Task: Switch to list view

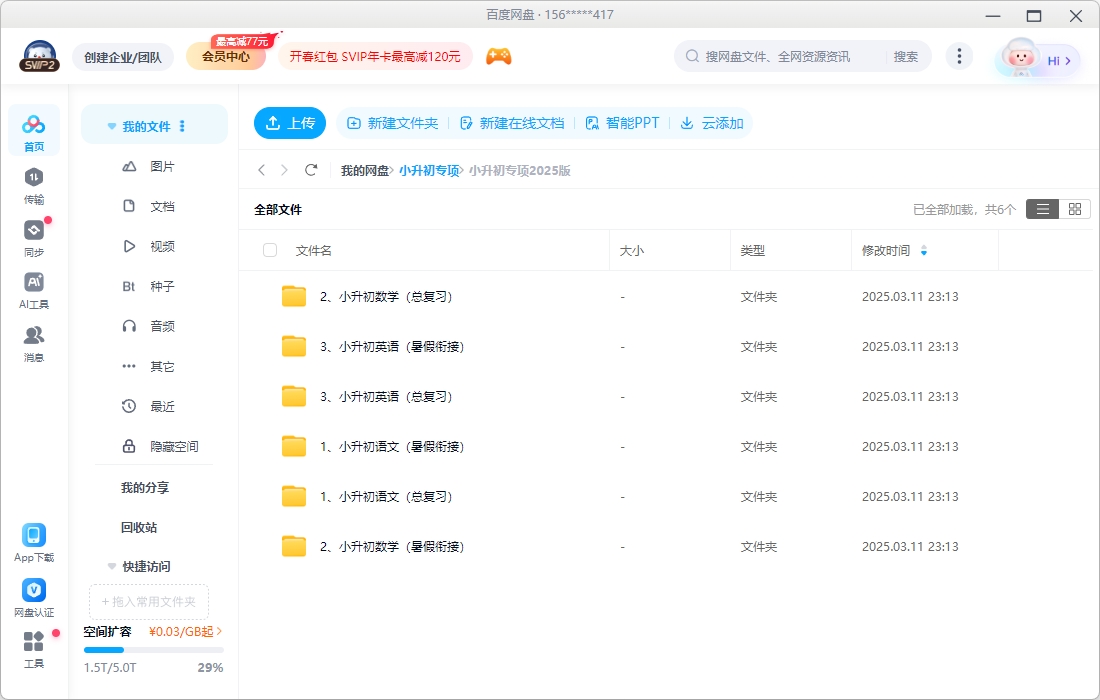Action: click(x=1042, y=209)
